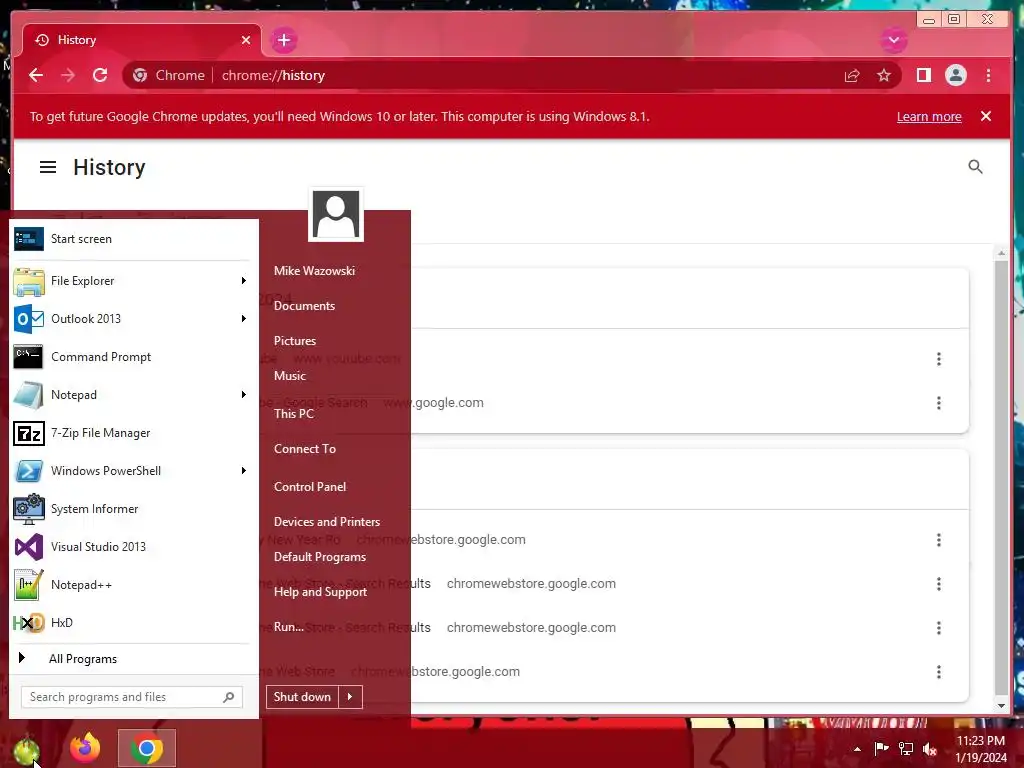Open Devices and Printers

(327, 522)
